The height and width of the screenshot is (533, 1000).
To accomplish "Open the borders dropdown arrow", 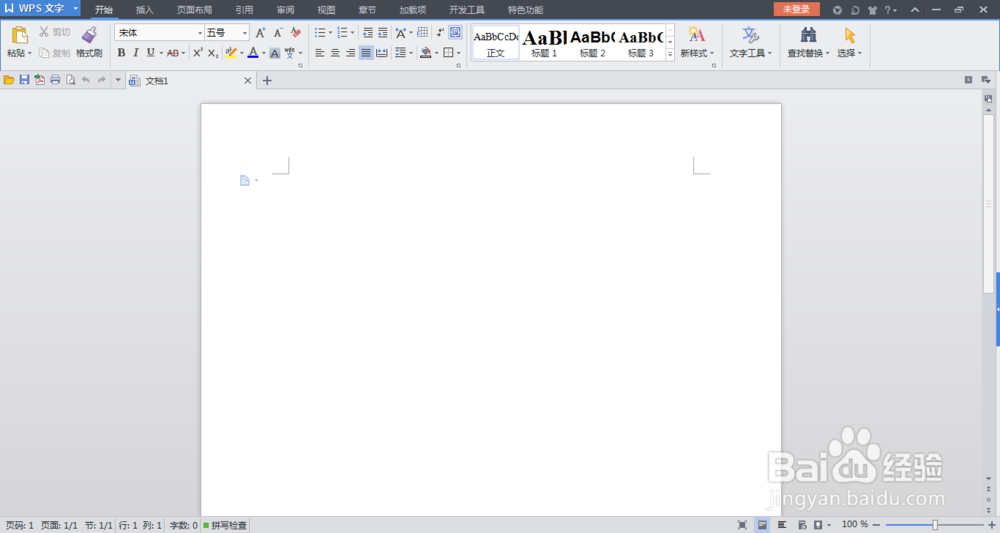I will (459, 53).
